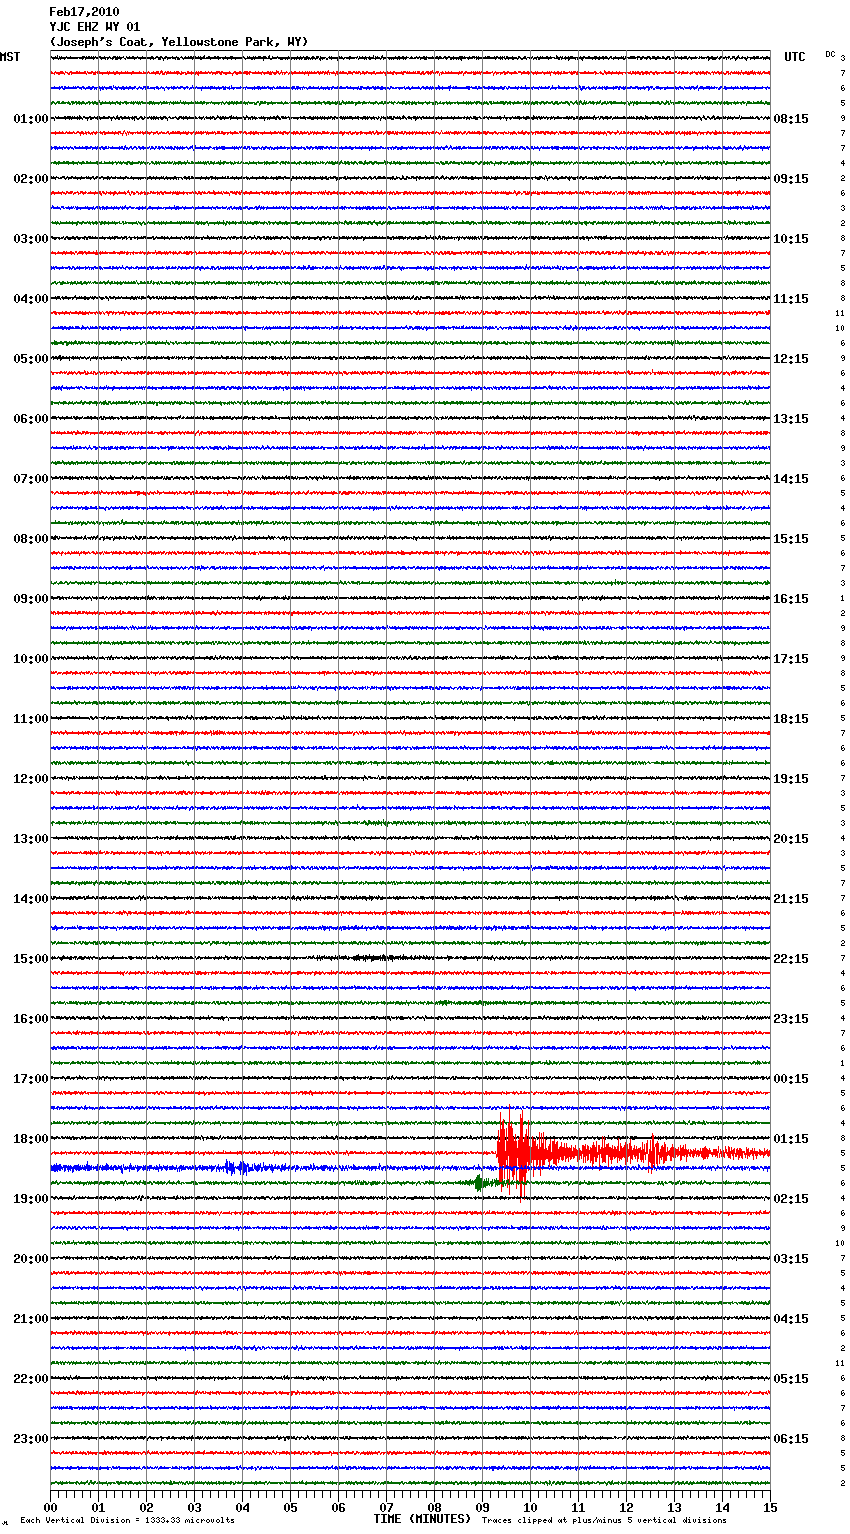Click the 04:00 MST time label
Viewport: 850px width, 1534px height.
point(30,299)
